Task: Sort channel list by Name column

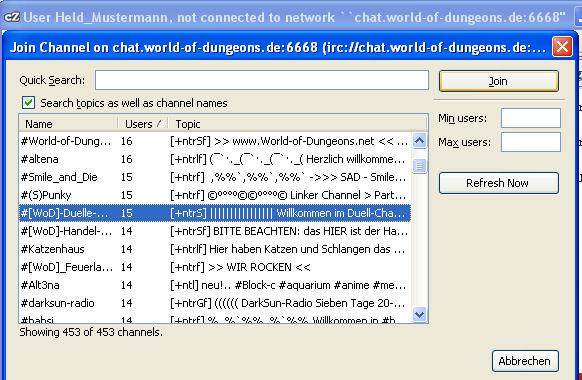Action: point(68,124)
